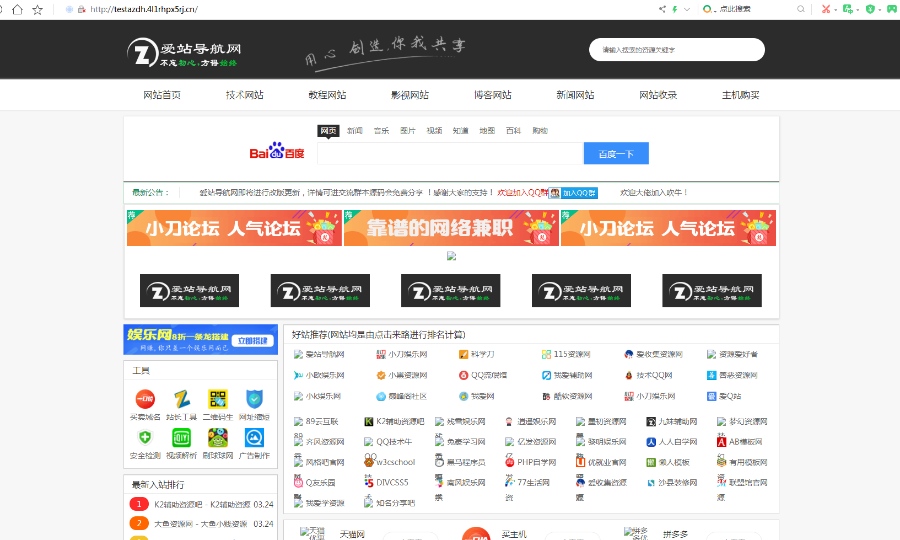The image size is (900, 540).
Task: Select the 百科 search tab
Action: coord(513,131)
